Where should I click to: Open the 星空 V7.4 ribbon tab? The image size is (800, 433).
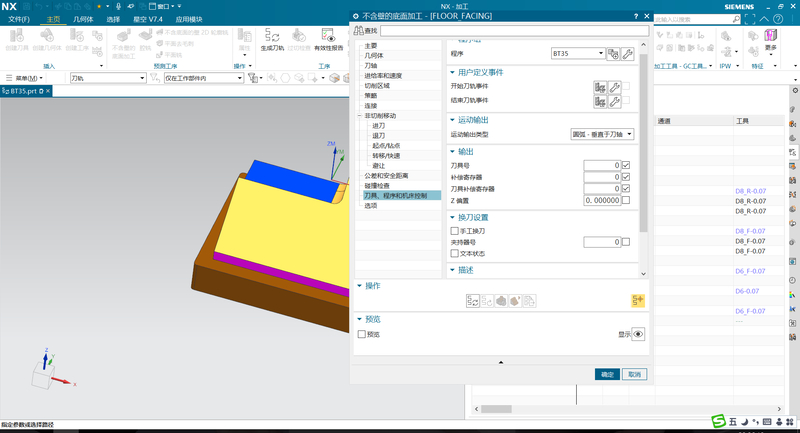tap(148, 19)
